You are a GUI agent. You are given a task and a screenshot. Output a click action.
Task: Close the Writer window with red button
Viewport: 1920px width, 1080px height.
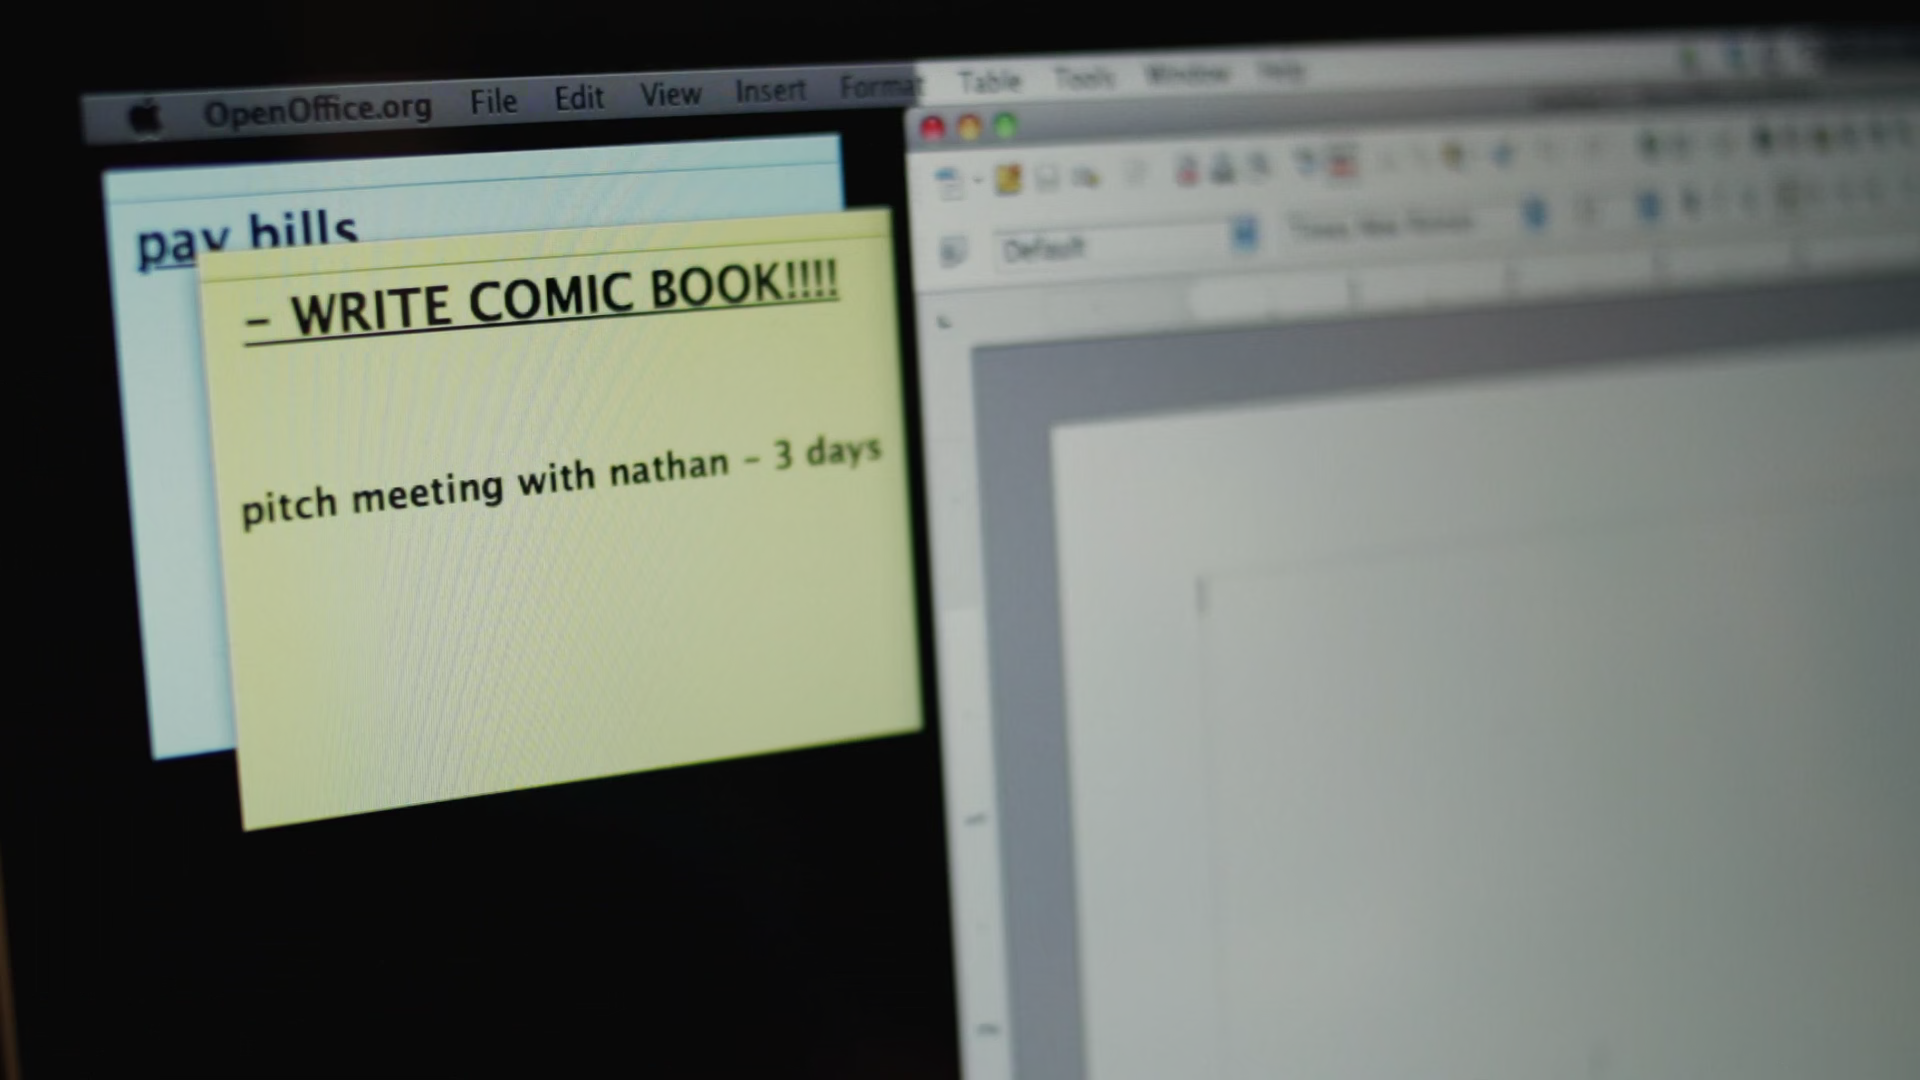(x=932, y=128)
